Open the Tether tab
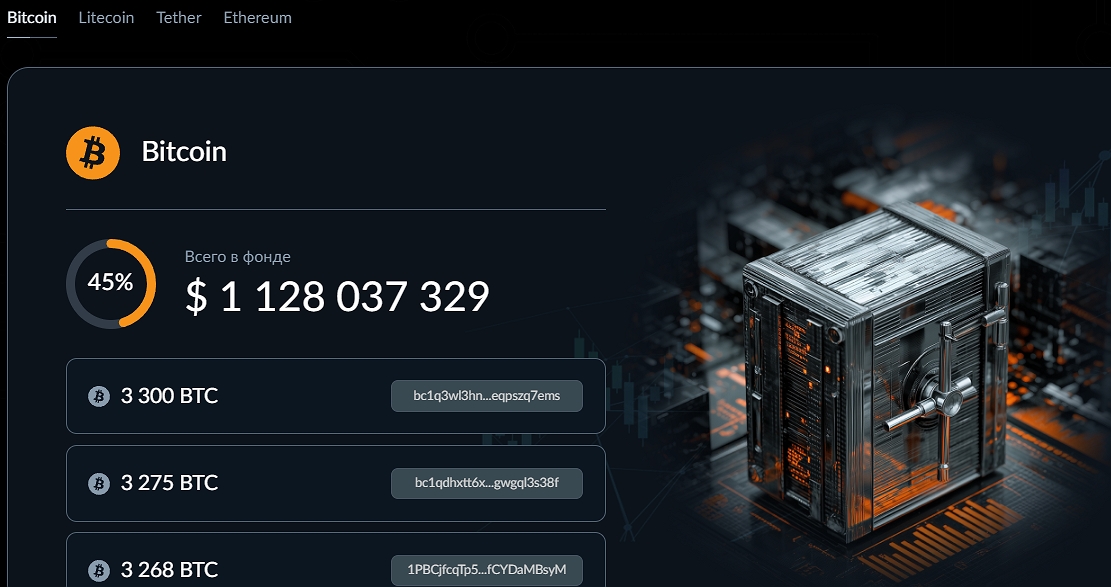This screenshot has height=587, width=1111. (179, 18)
